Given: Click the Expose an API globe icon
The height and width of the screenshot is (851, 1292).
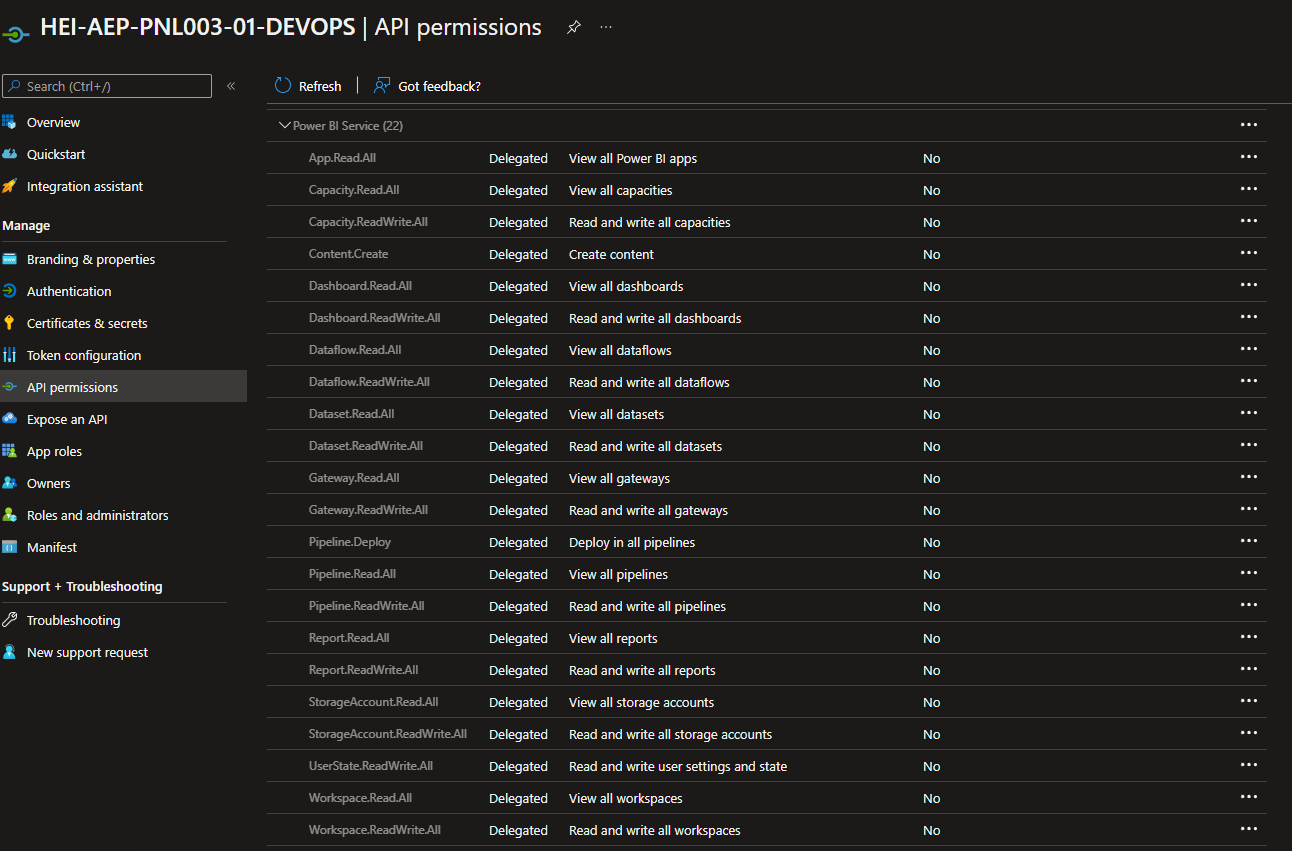Looking at the screenshot, I should [12, 418].
